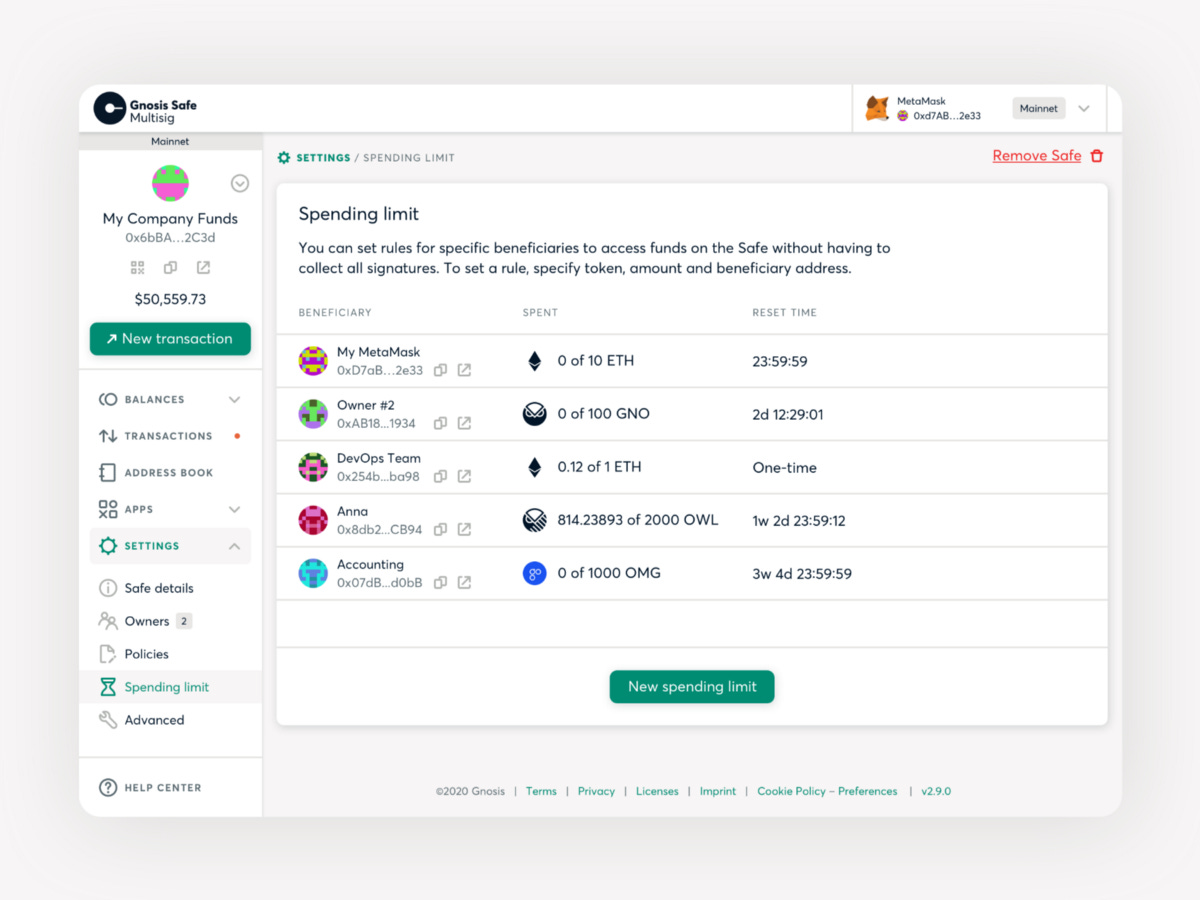Click the DevOps Team beneficiary identicon
The image size is (1200, 900).
pos(313,467)
